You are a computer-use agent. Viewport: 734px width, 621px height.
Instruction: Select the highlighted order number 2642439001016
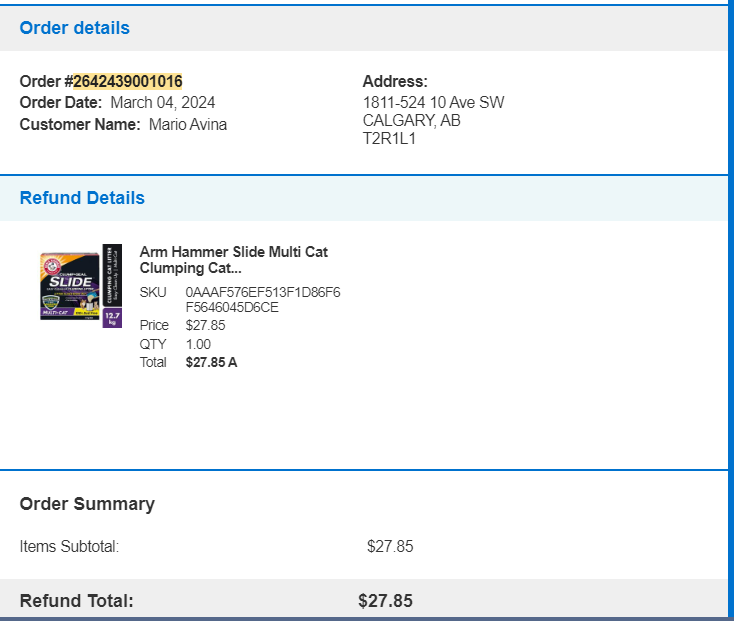pyautogui.click(x=128, y=81)
